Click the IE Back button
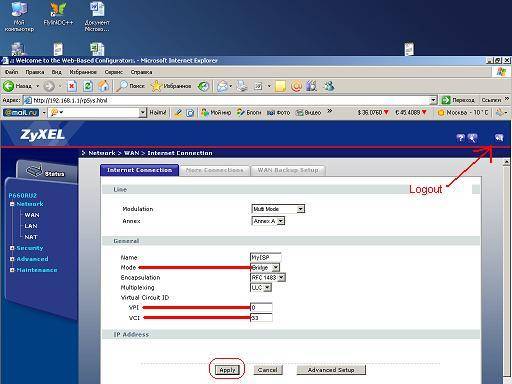 (17, 86)
